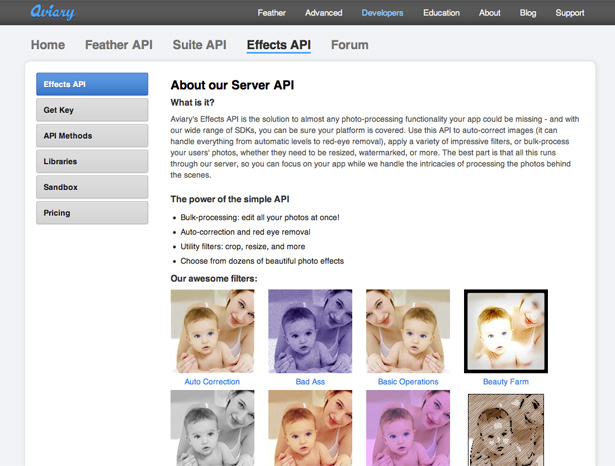Switch to the Feather API tab
Viewport: 615px width, 466px height.
click(119, 45)
